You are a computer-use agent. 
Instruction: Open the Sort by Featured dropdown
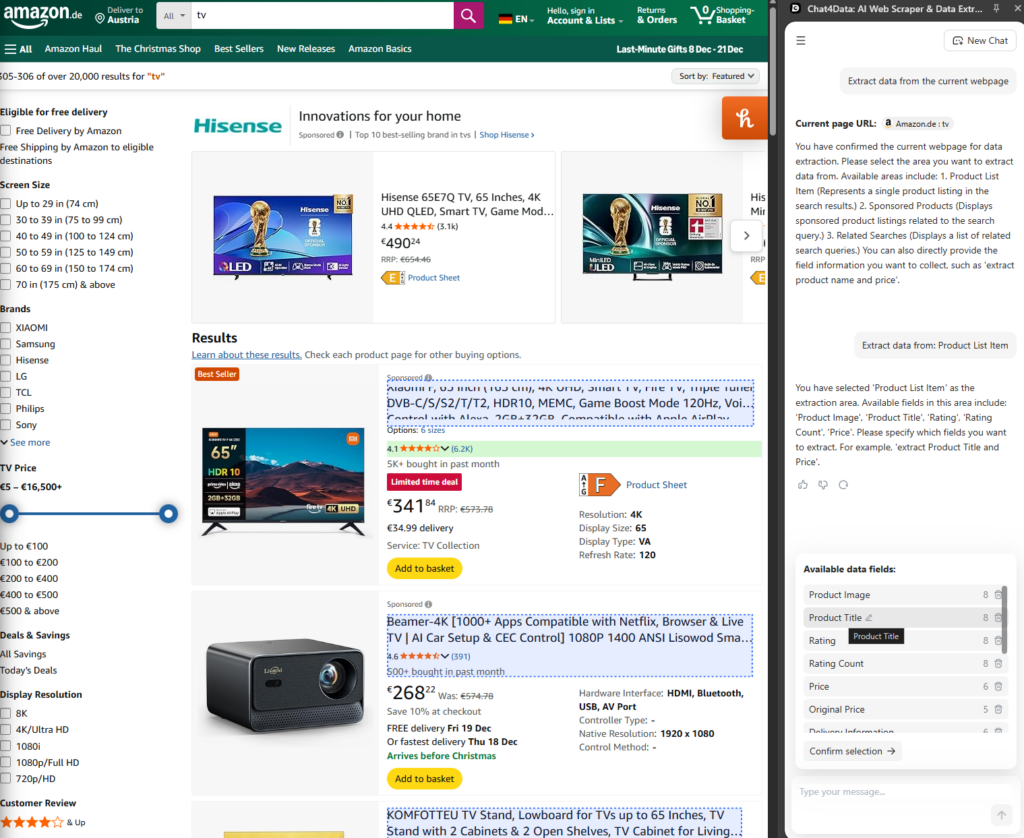point(718,75)
